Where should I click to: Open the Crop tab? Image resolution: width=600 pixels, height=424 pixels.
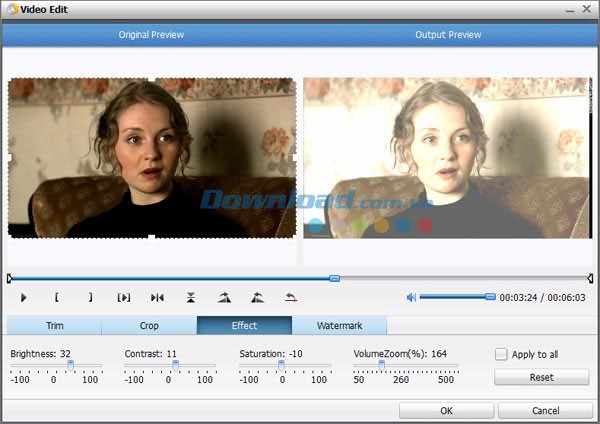click(x=149, y=326)
